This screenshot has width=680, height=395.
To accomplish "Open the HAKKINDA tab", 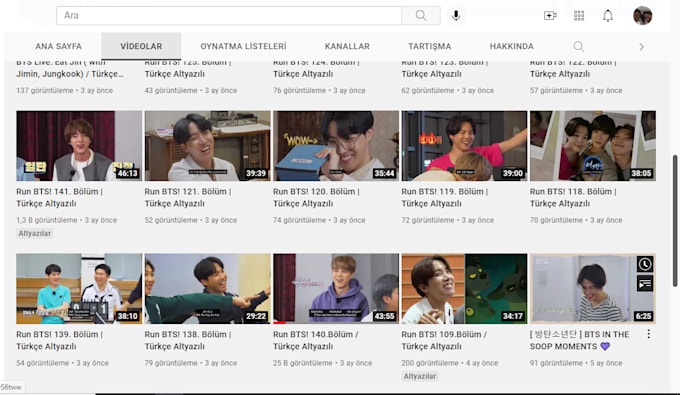I will point(512,46).
